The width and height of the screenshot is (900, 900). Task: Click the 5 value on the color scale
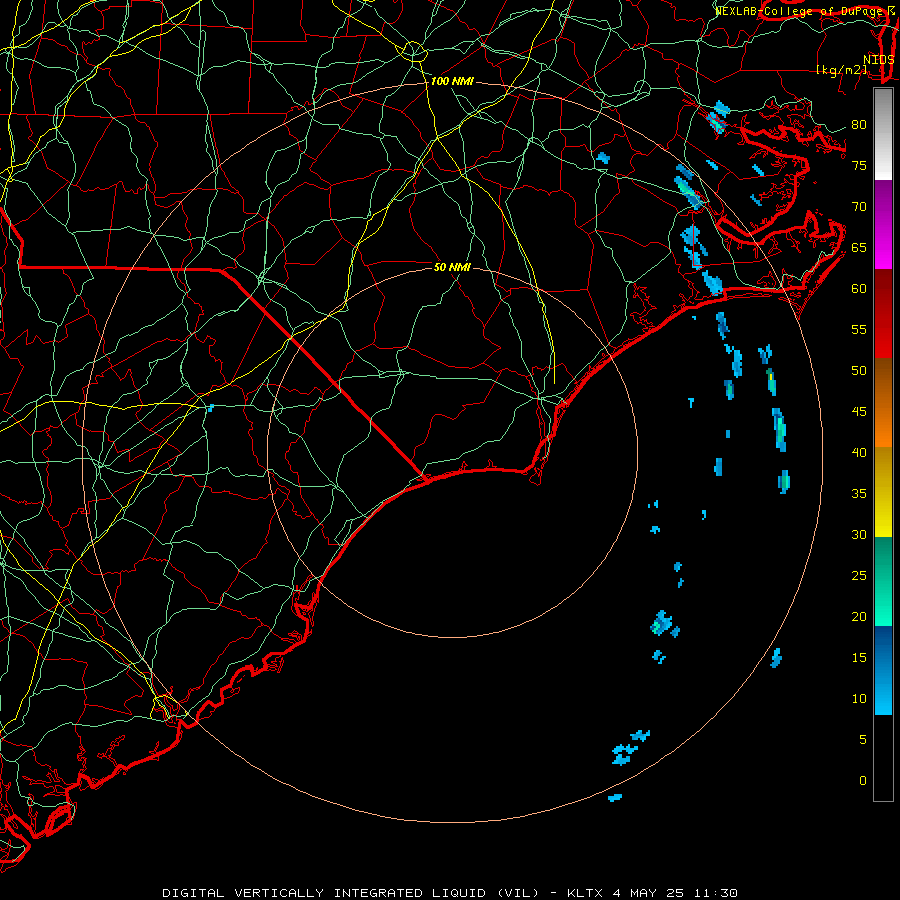pos(863,740)
